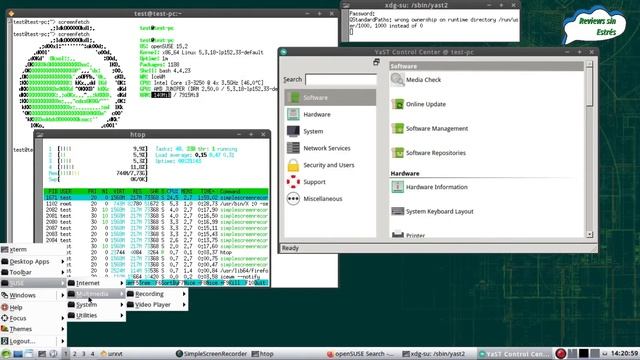Click the show desktop taskbar icon
Image resolution: width=640 pixels, height=360 pixels.
18,354
